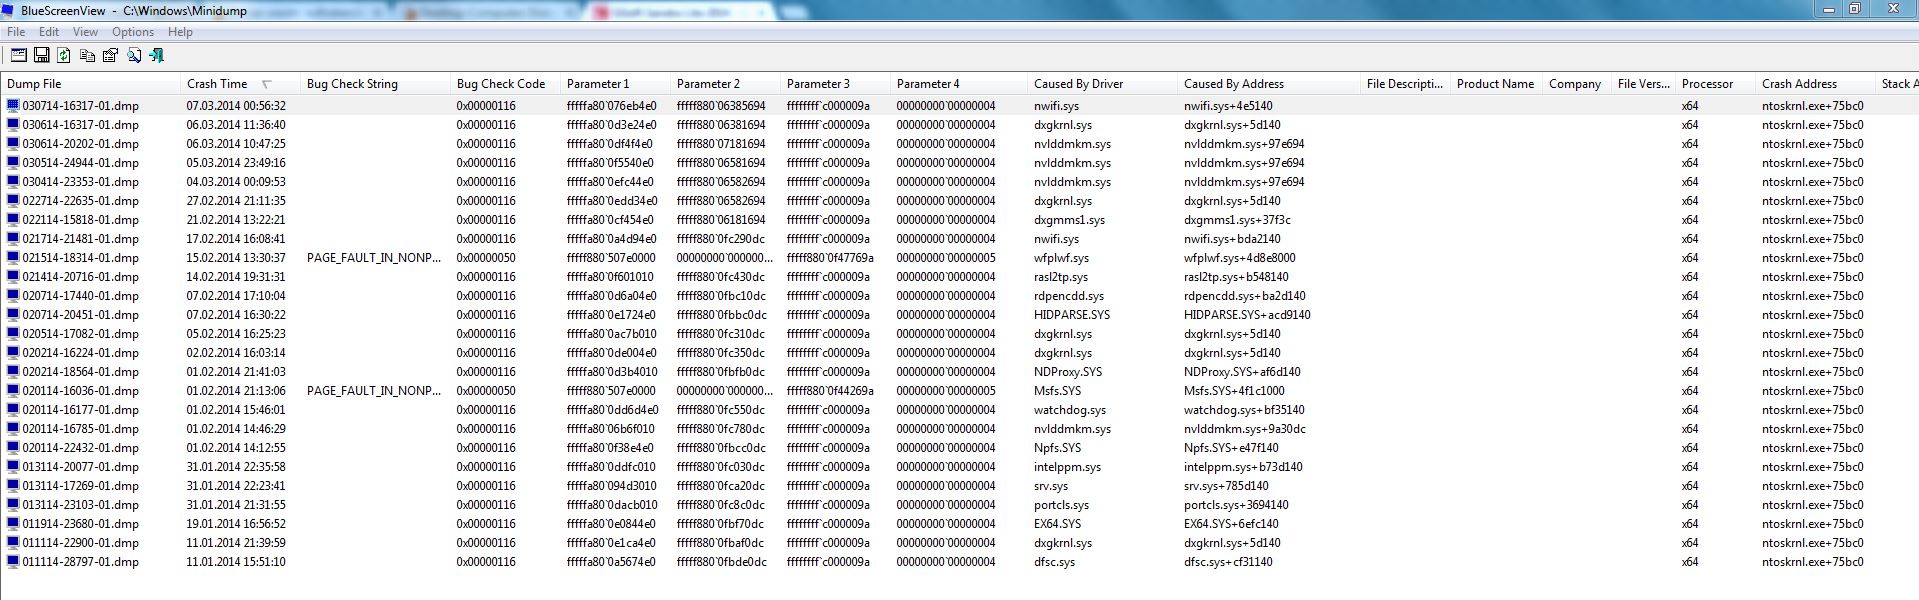Click the icon of dump 020514-17082-01.dmp
Screen dimensions: 1919x600
[13, 333]
